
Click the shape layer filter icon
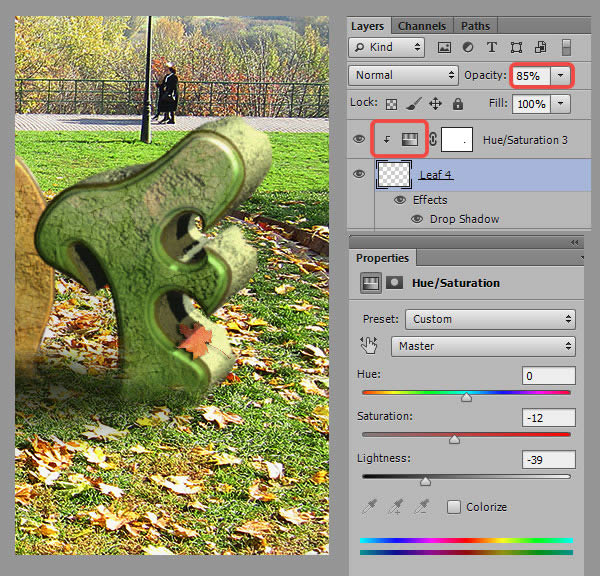point(516,47)
